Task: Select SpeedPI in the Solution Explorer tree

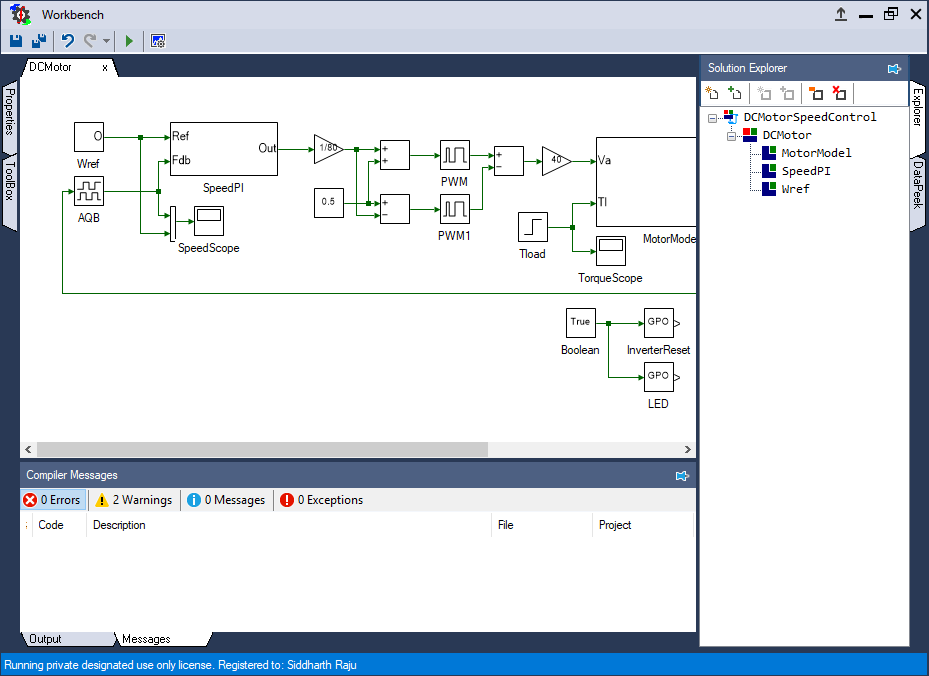Action: tap(806, 171)
